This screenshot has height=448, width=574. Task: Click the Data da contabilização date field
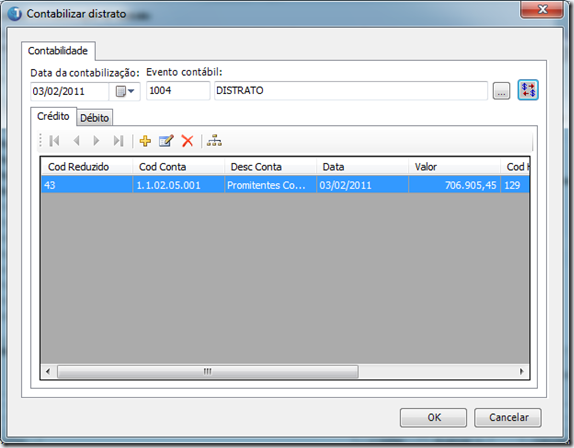click(70, 91)
